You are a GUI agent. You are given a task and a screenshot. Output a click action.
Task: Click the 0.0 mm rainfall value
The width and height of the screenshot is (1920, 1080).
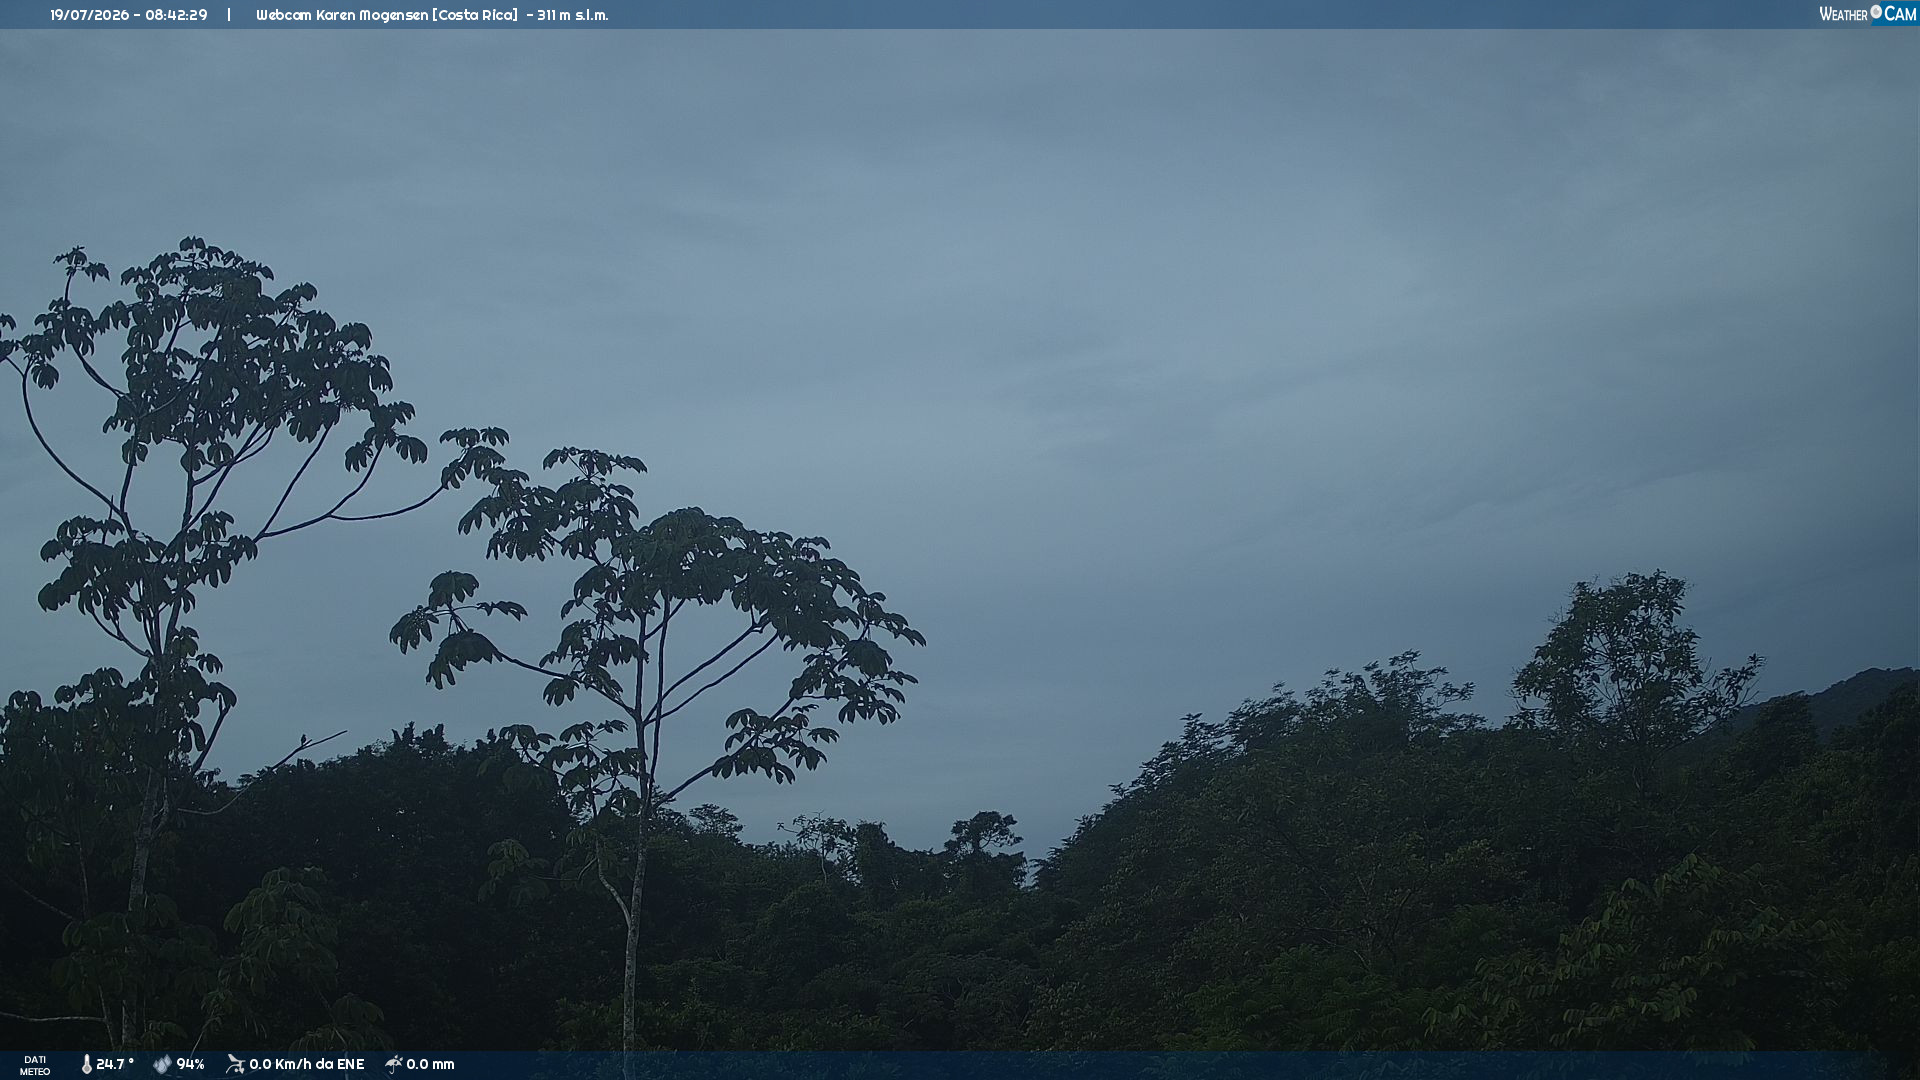point(430,1065)
